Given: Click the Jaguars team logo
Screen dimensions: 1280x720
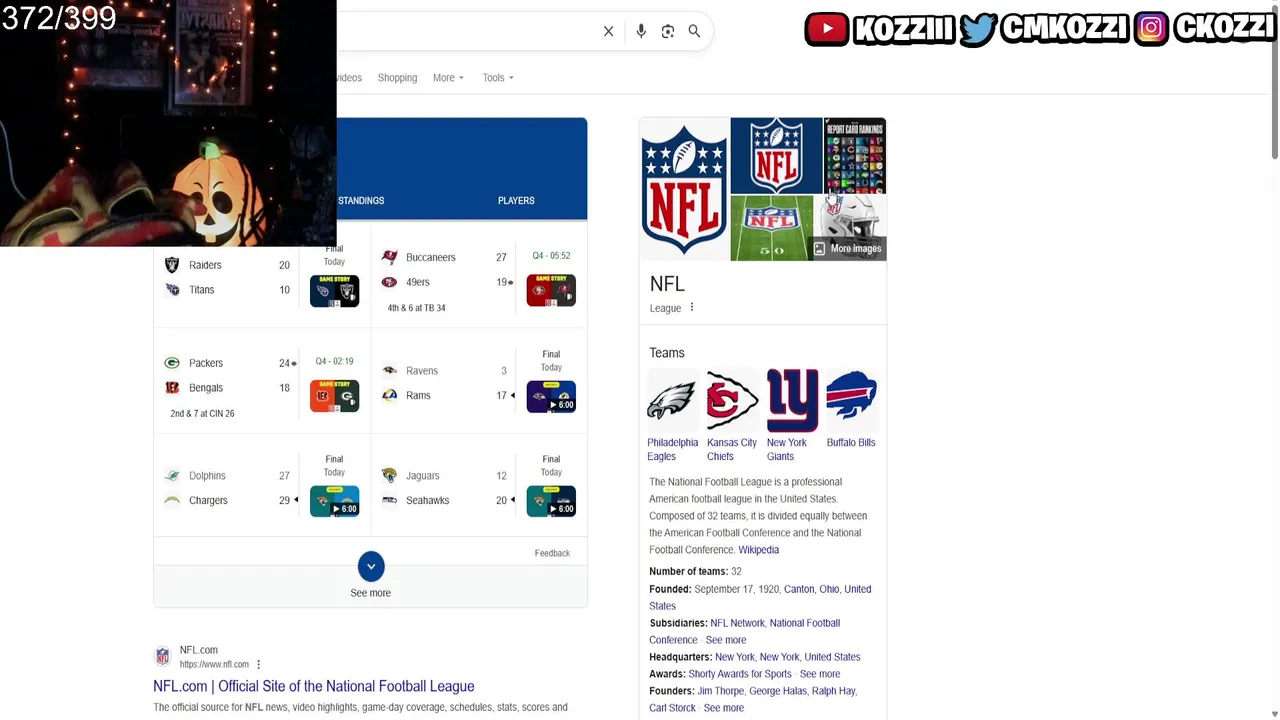Looking at the screenshot, I should click(389, 475).
